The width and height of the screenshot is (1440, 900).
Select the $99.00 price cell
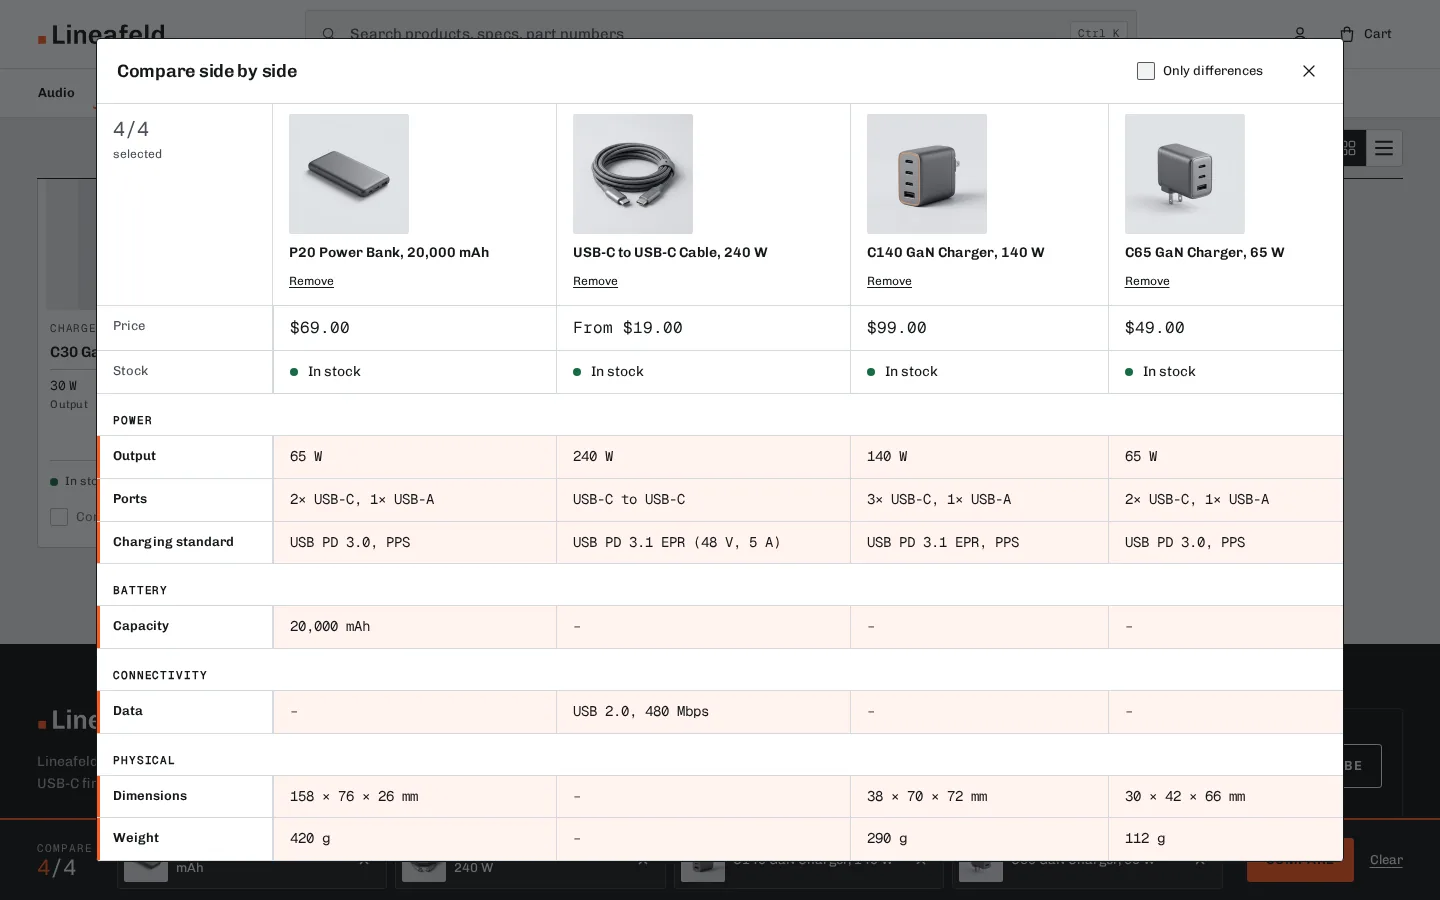pyautogui.click(x=979, y=328)
